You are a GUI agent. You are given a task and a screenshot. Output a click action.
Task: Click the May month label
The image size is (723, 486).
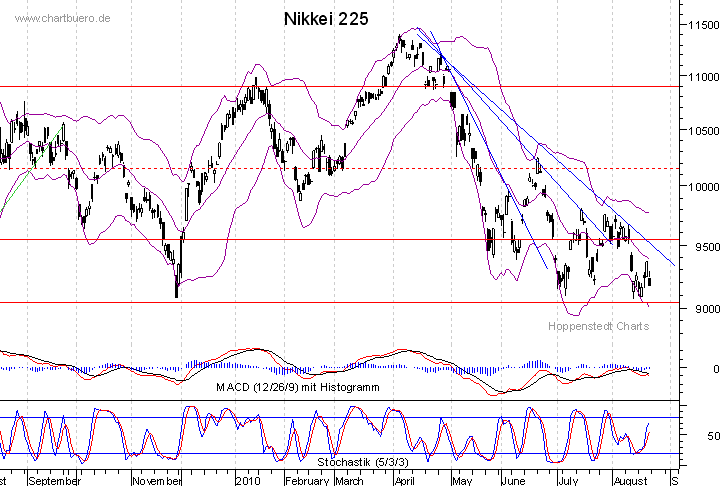(462, 481)
